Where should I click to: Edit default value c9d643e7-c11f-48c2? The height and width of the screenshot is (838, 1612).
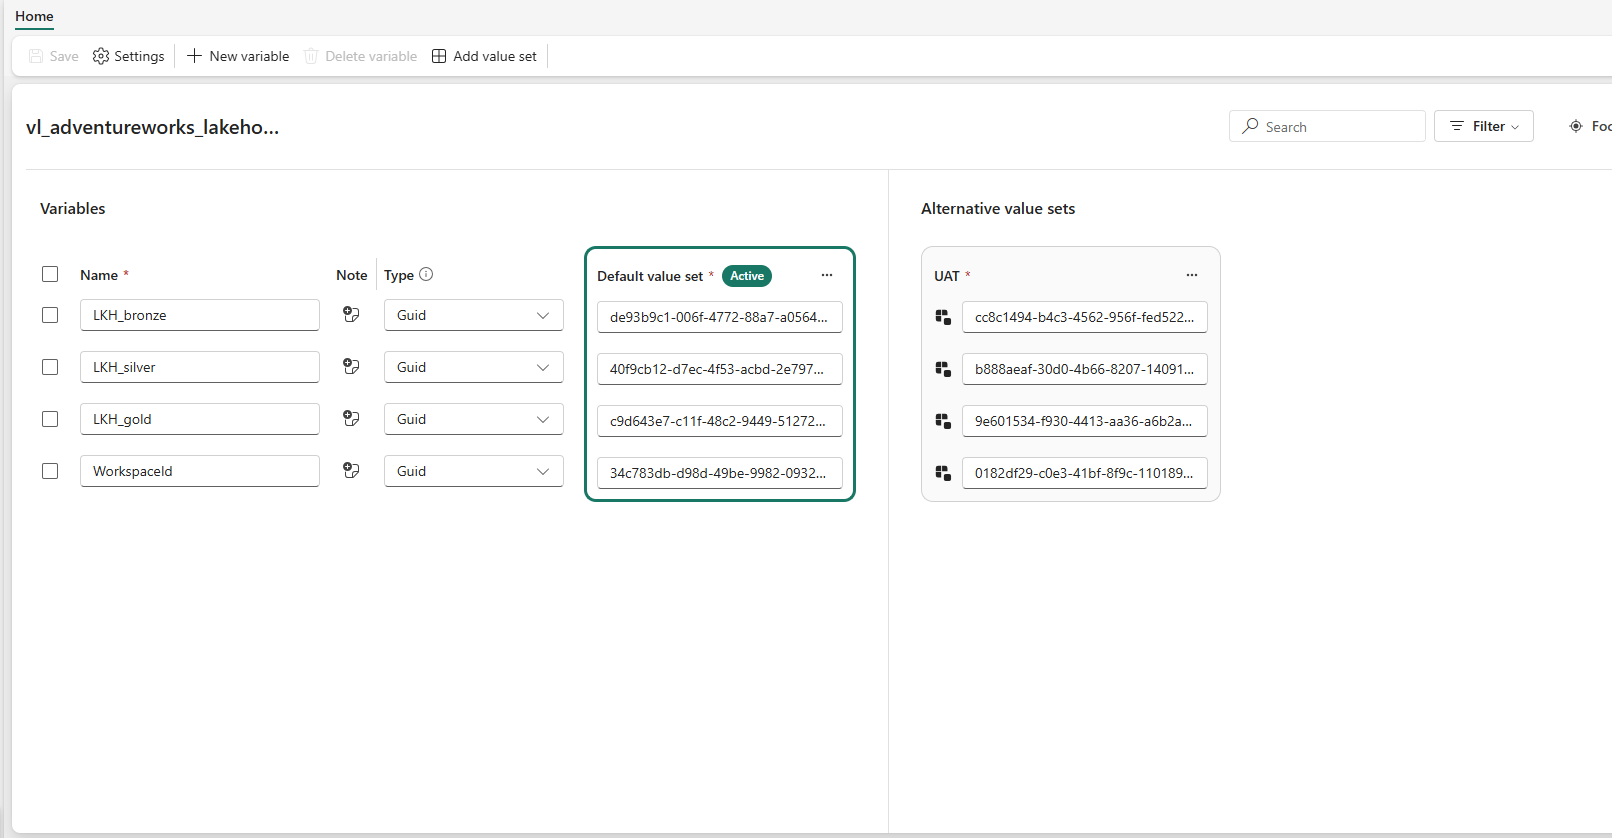point(720,421)
